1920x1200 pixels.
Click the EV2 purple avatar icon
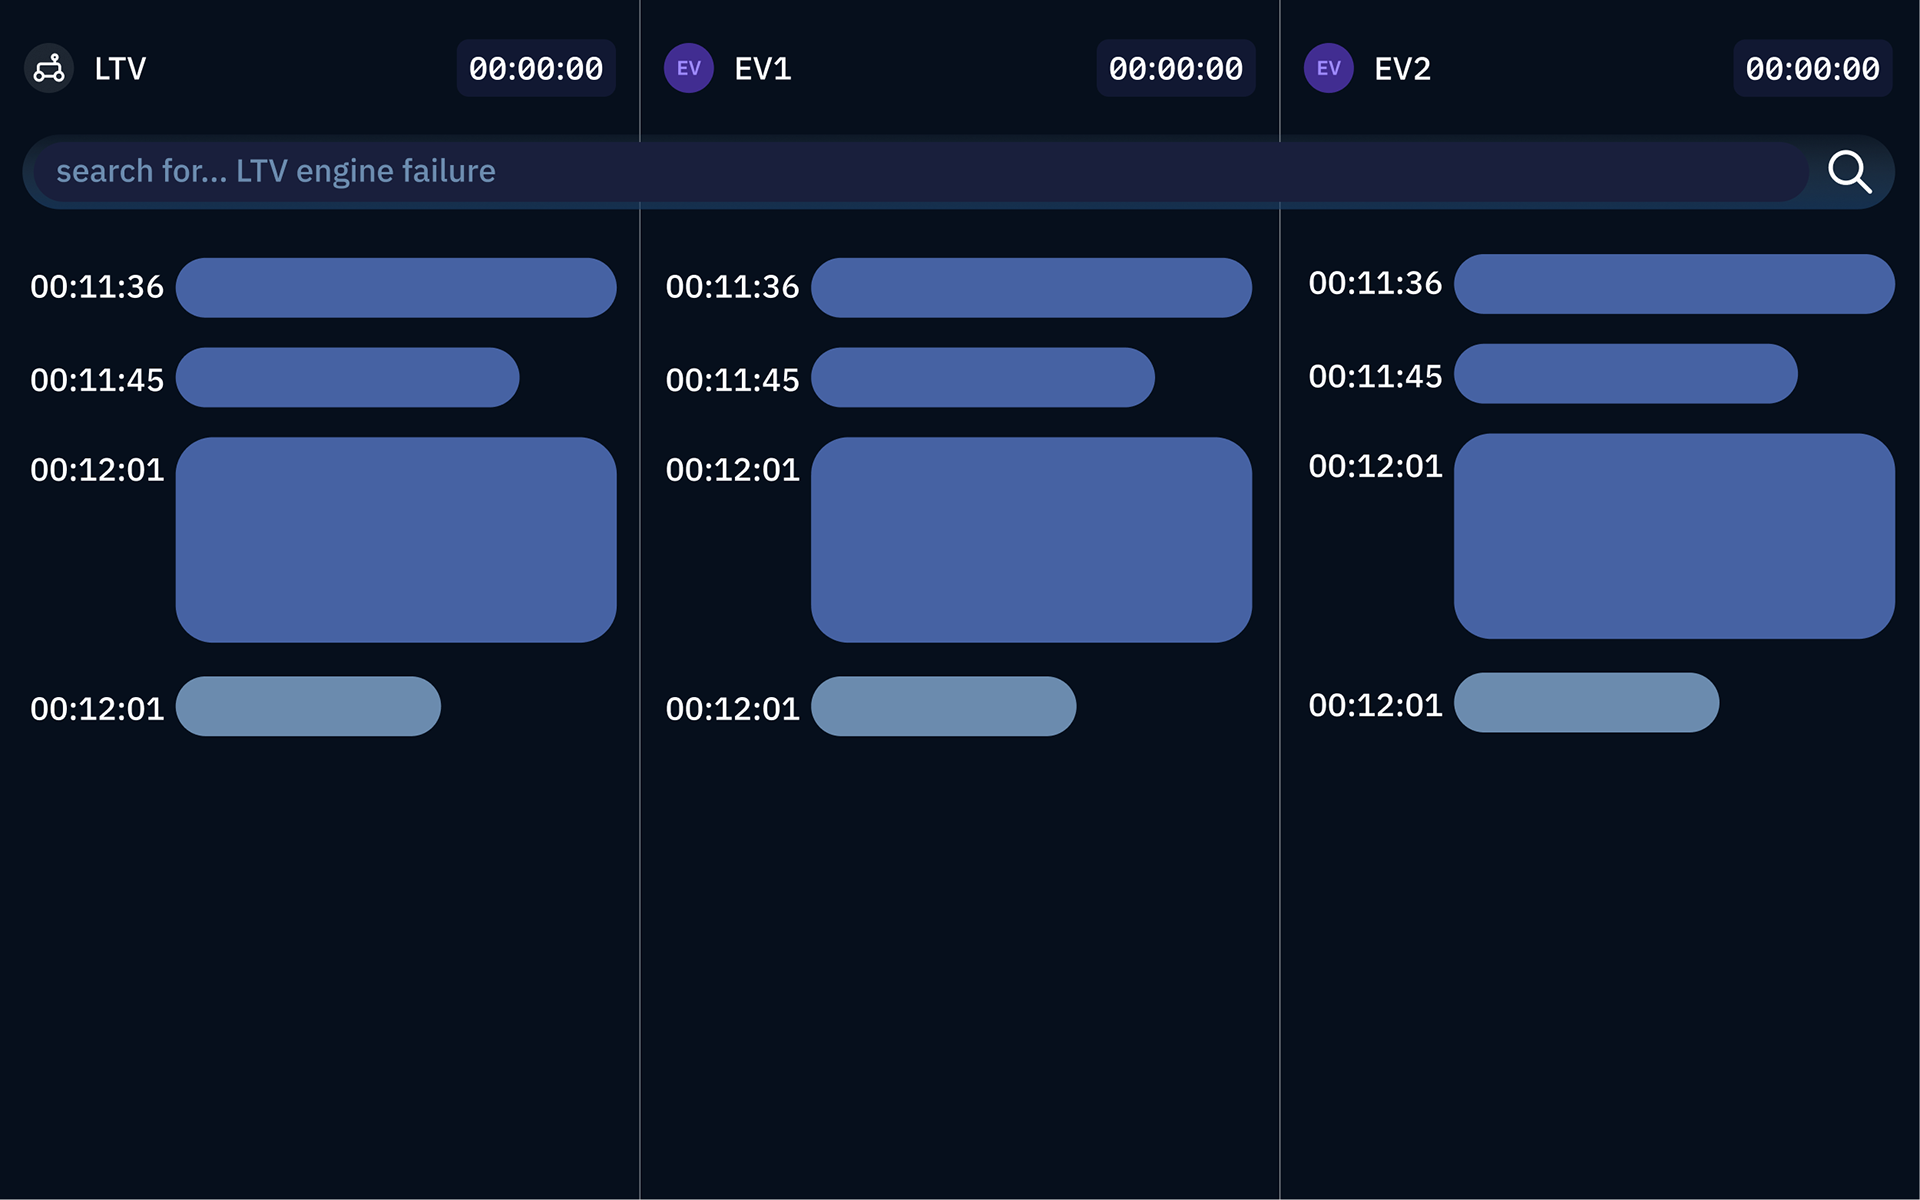[x=1329, y=68]
